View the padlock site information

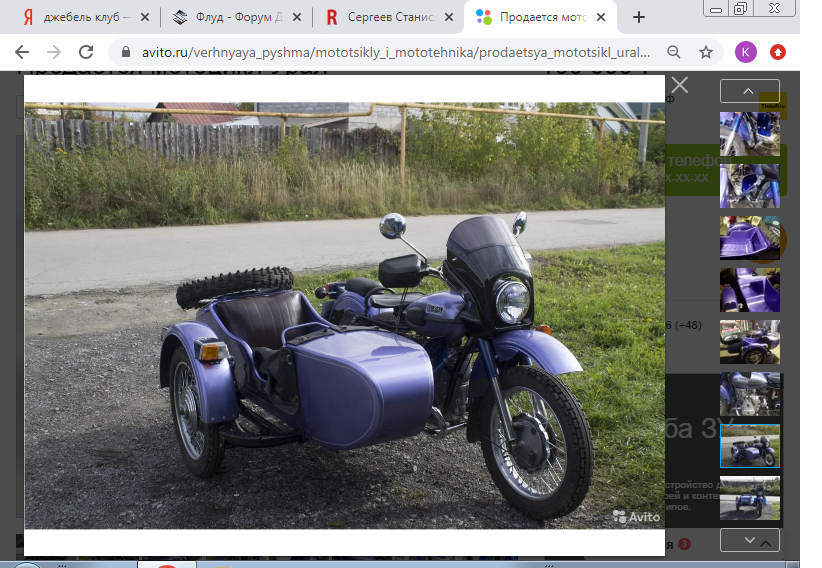[125, 52]
